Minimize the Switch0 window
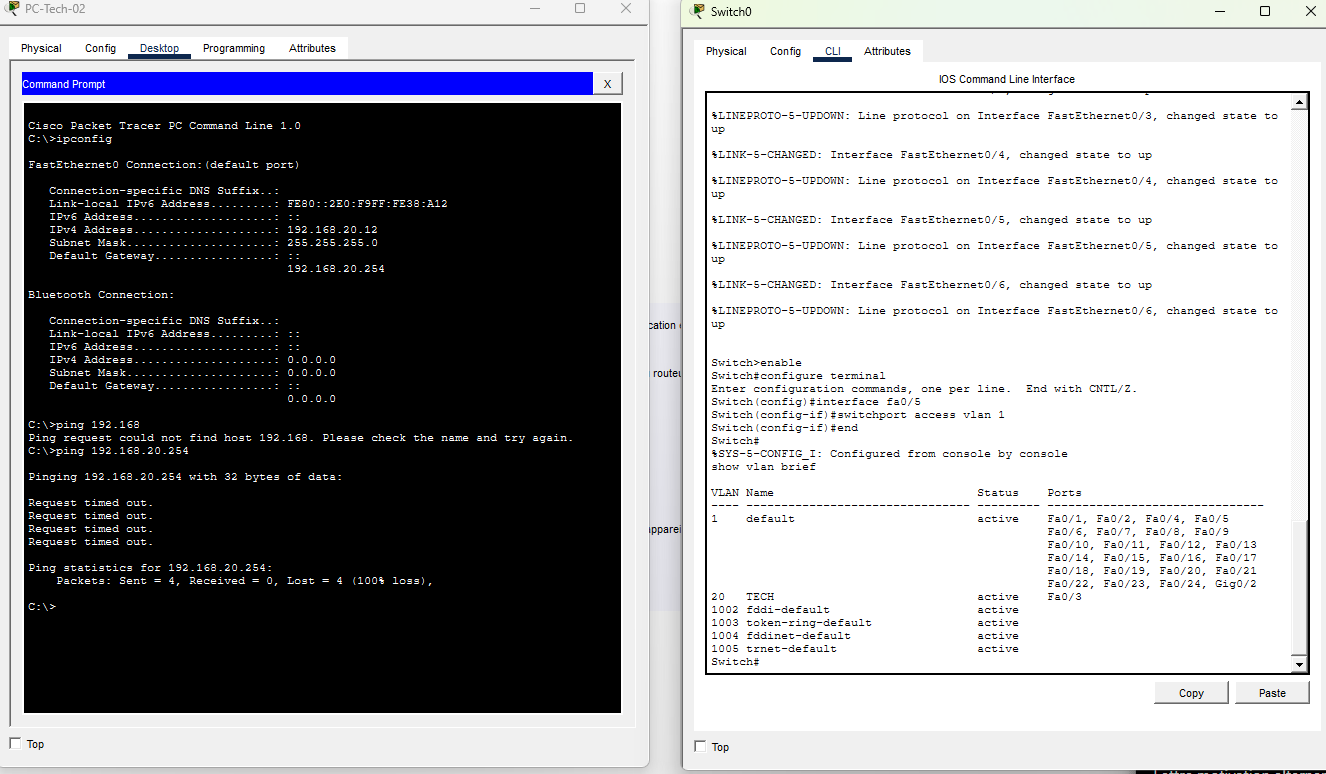Image resolution: width=1326 pixels, height=774 pixels. [1220, 11]
